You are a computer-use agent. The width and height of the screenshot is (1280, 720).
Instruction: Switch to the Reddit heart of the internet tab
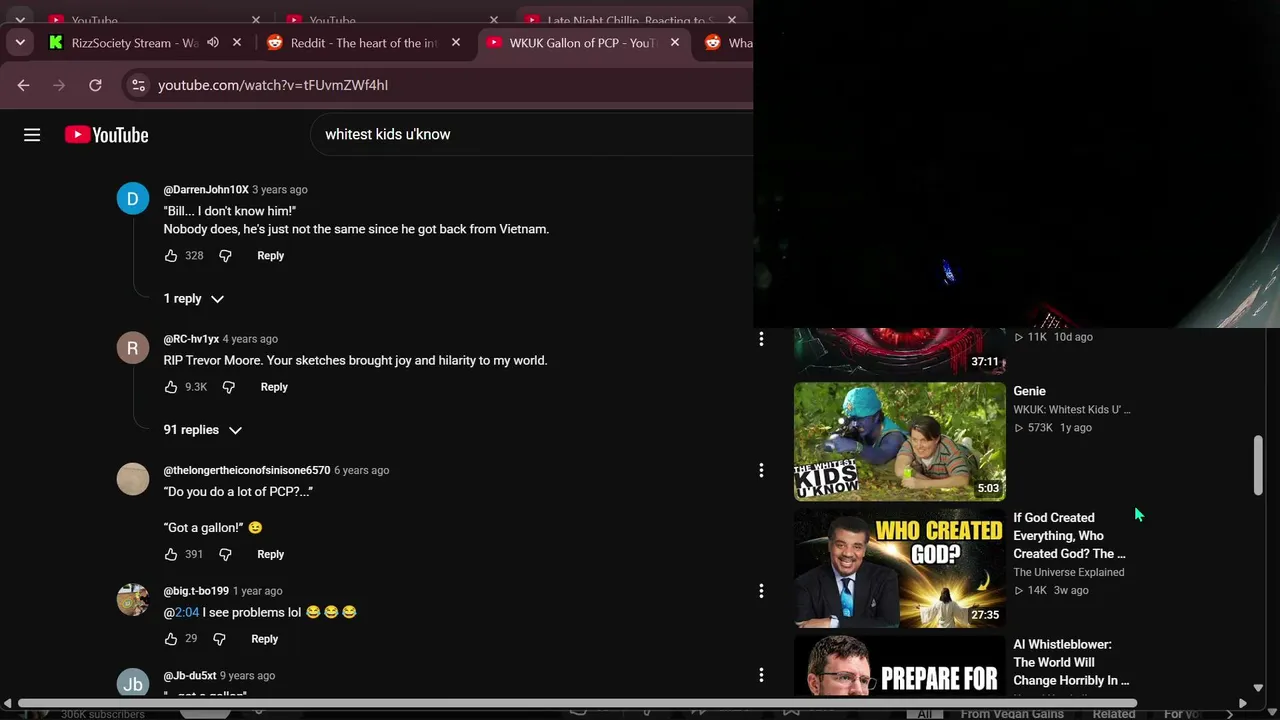(364, 43)
